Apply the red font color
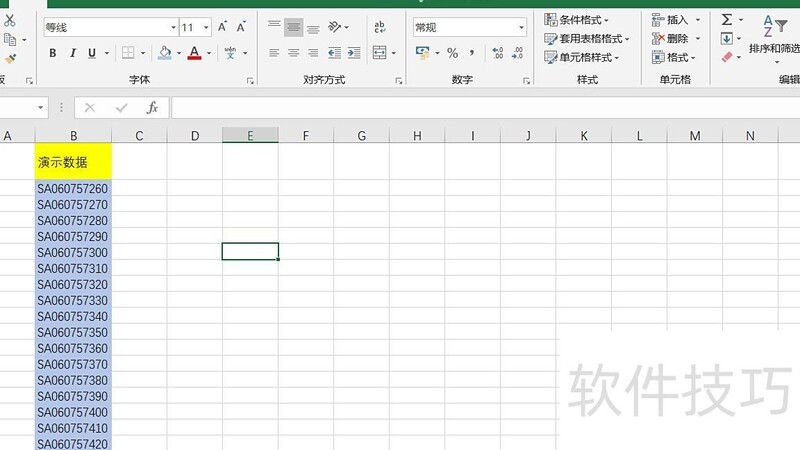 (x=194, y=53)
